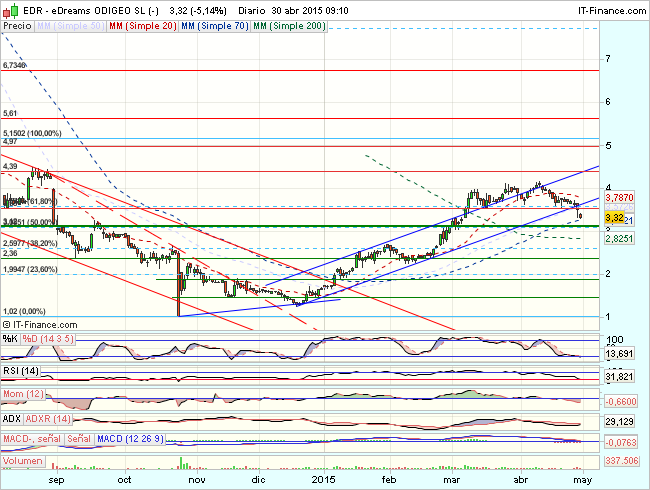Toggle the MACD (12 26 9) legend
The image size is (650, 490).
tap(130, 439)
